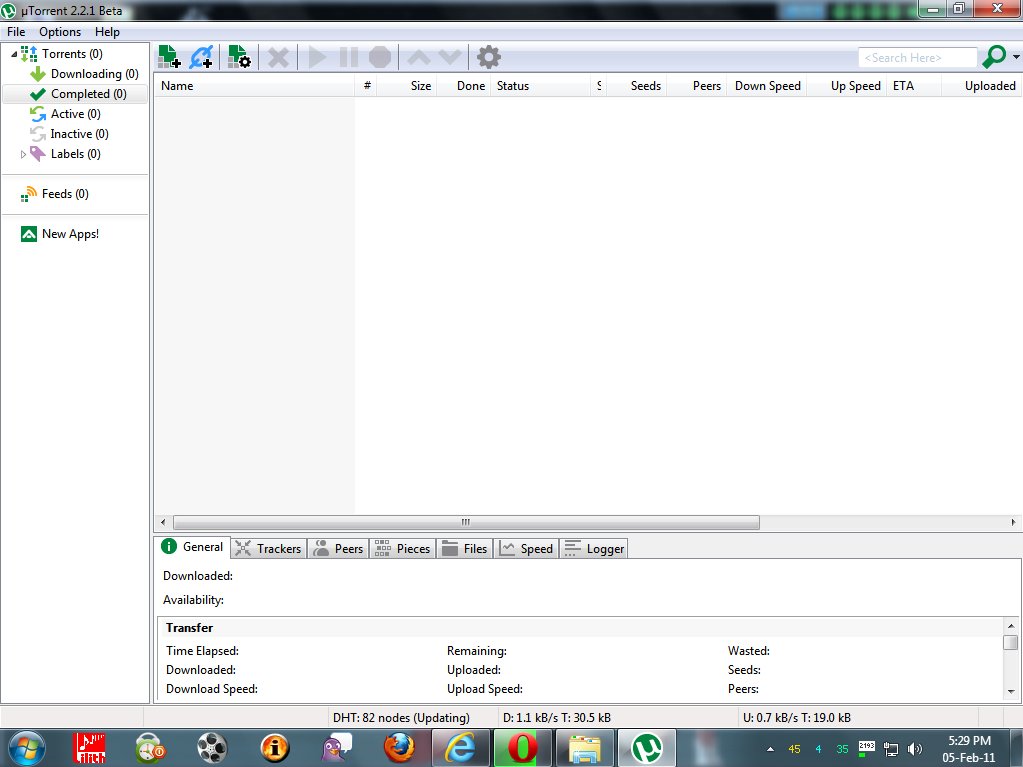Open the search engine dropdown arrow
The height and width of the screenshot is (767, 1023).
point(1016,57)
